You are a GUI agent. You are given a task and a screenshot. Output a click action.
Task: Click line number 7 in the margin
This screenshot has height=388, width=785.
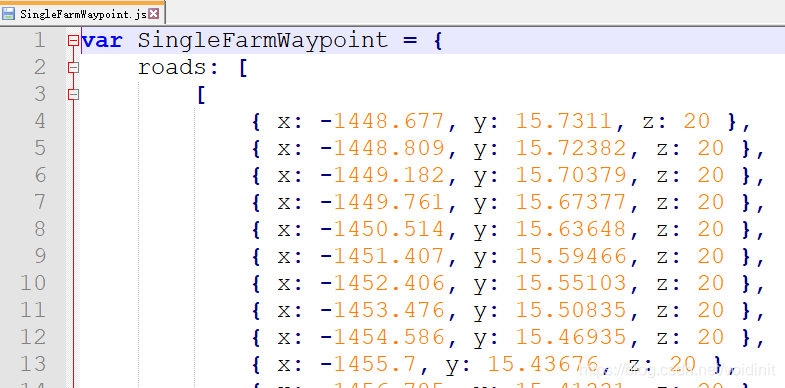(x=40, y=203)
